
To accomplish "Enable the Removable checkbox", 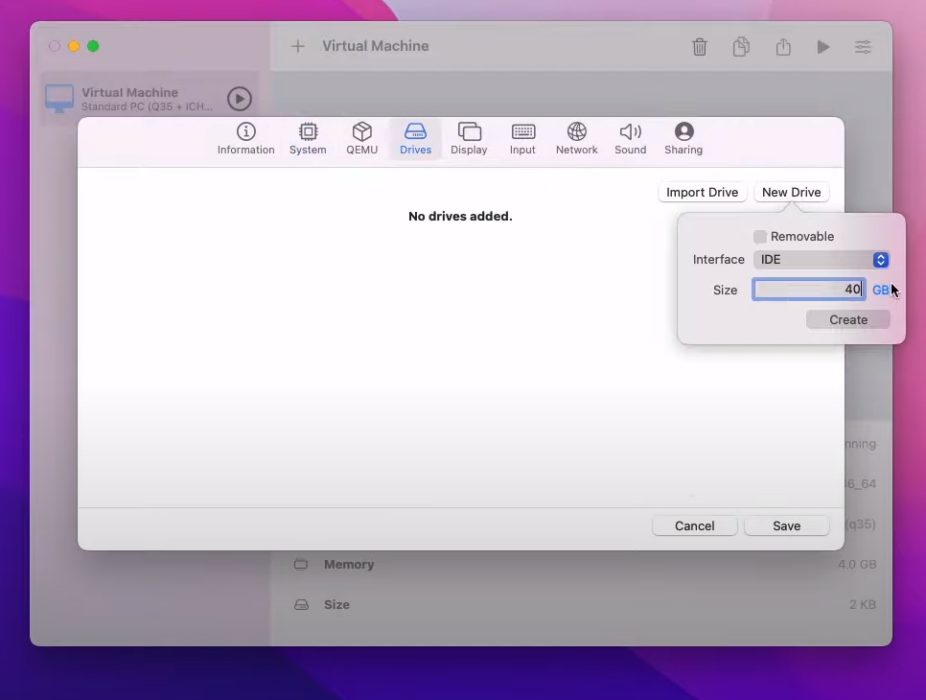I will coord(760,237).
